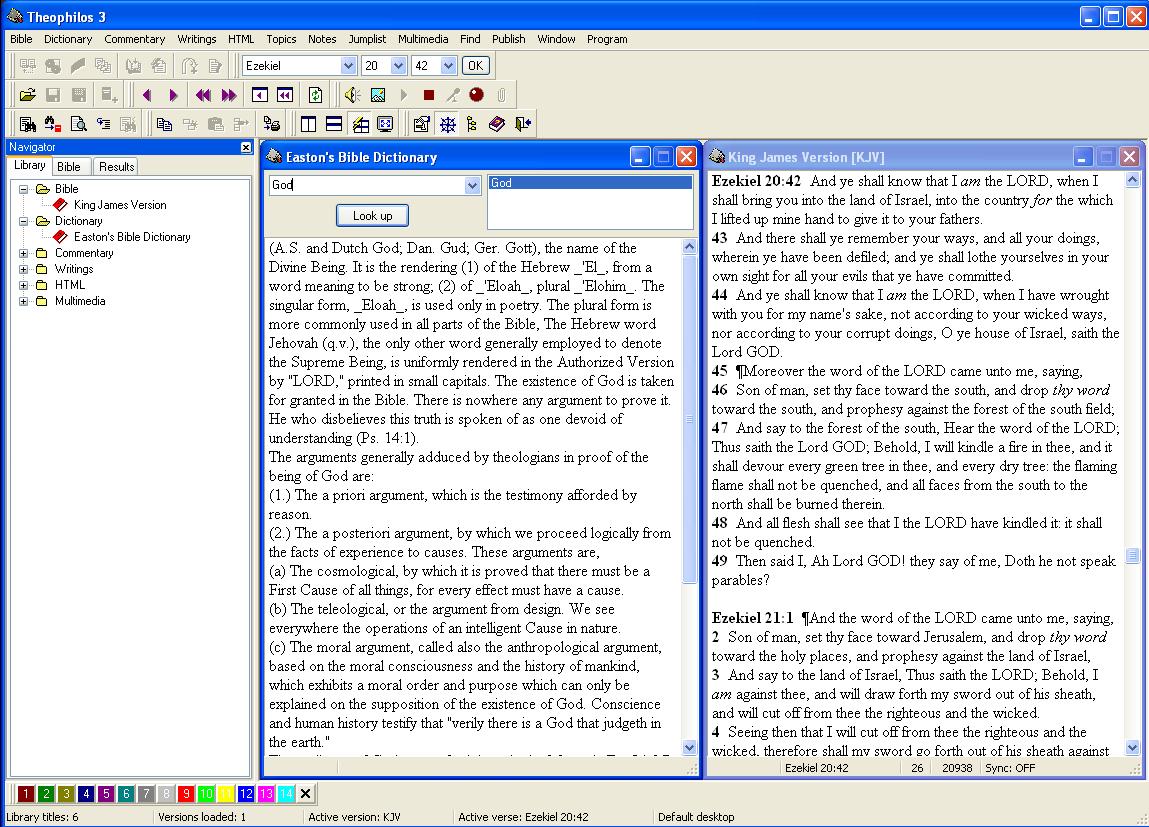Click the double purple right arrows icon
The image size is (1149, 827).
click(x=229, y=94)
